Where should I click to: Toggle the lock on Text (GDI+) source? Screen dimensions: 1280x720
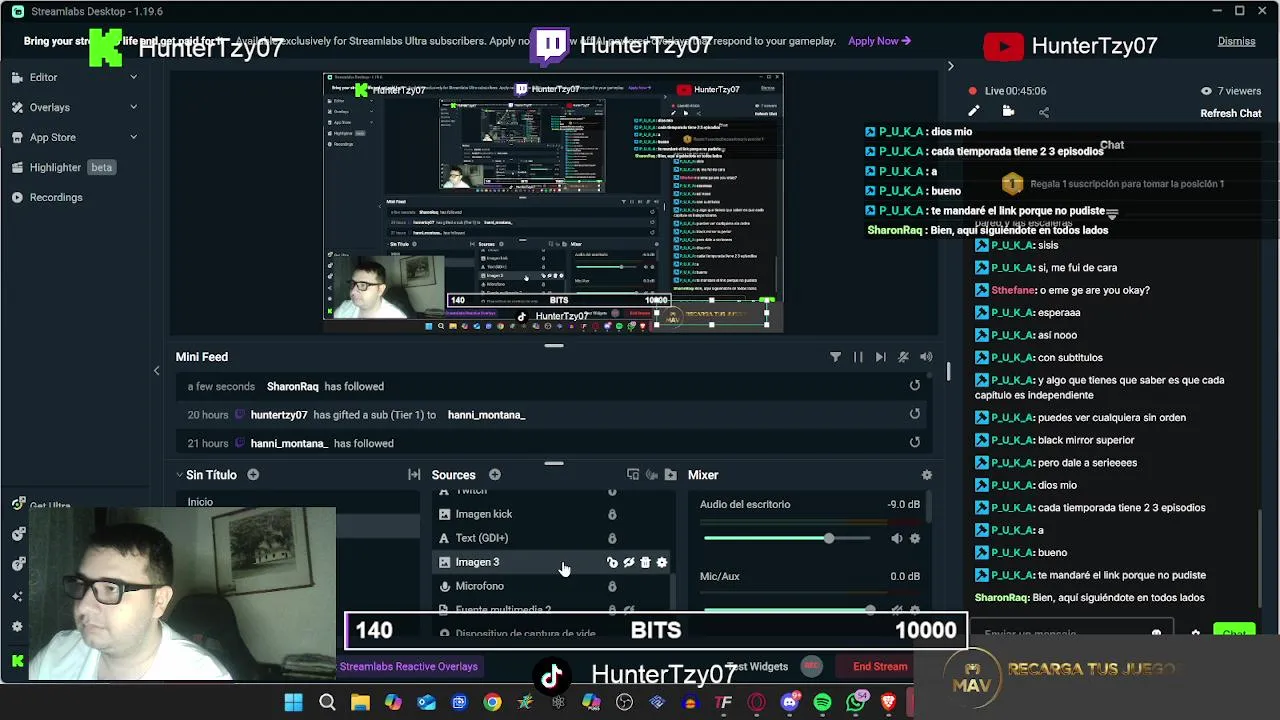(x=612, y=538)
